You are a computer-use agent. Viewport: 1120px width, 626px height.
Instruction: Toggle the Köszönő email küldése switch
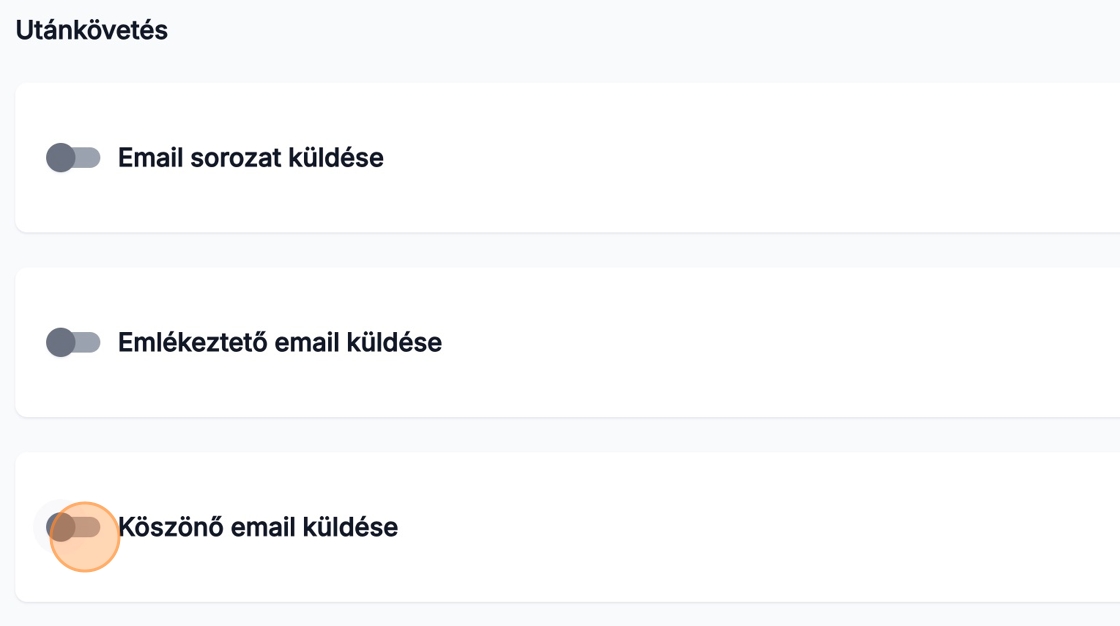(x=74, y=527)
